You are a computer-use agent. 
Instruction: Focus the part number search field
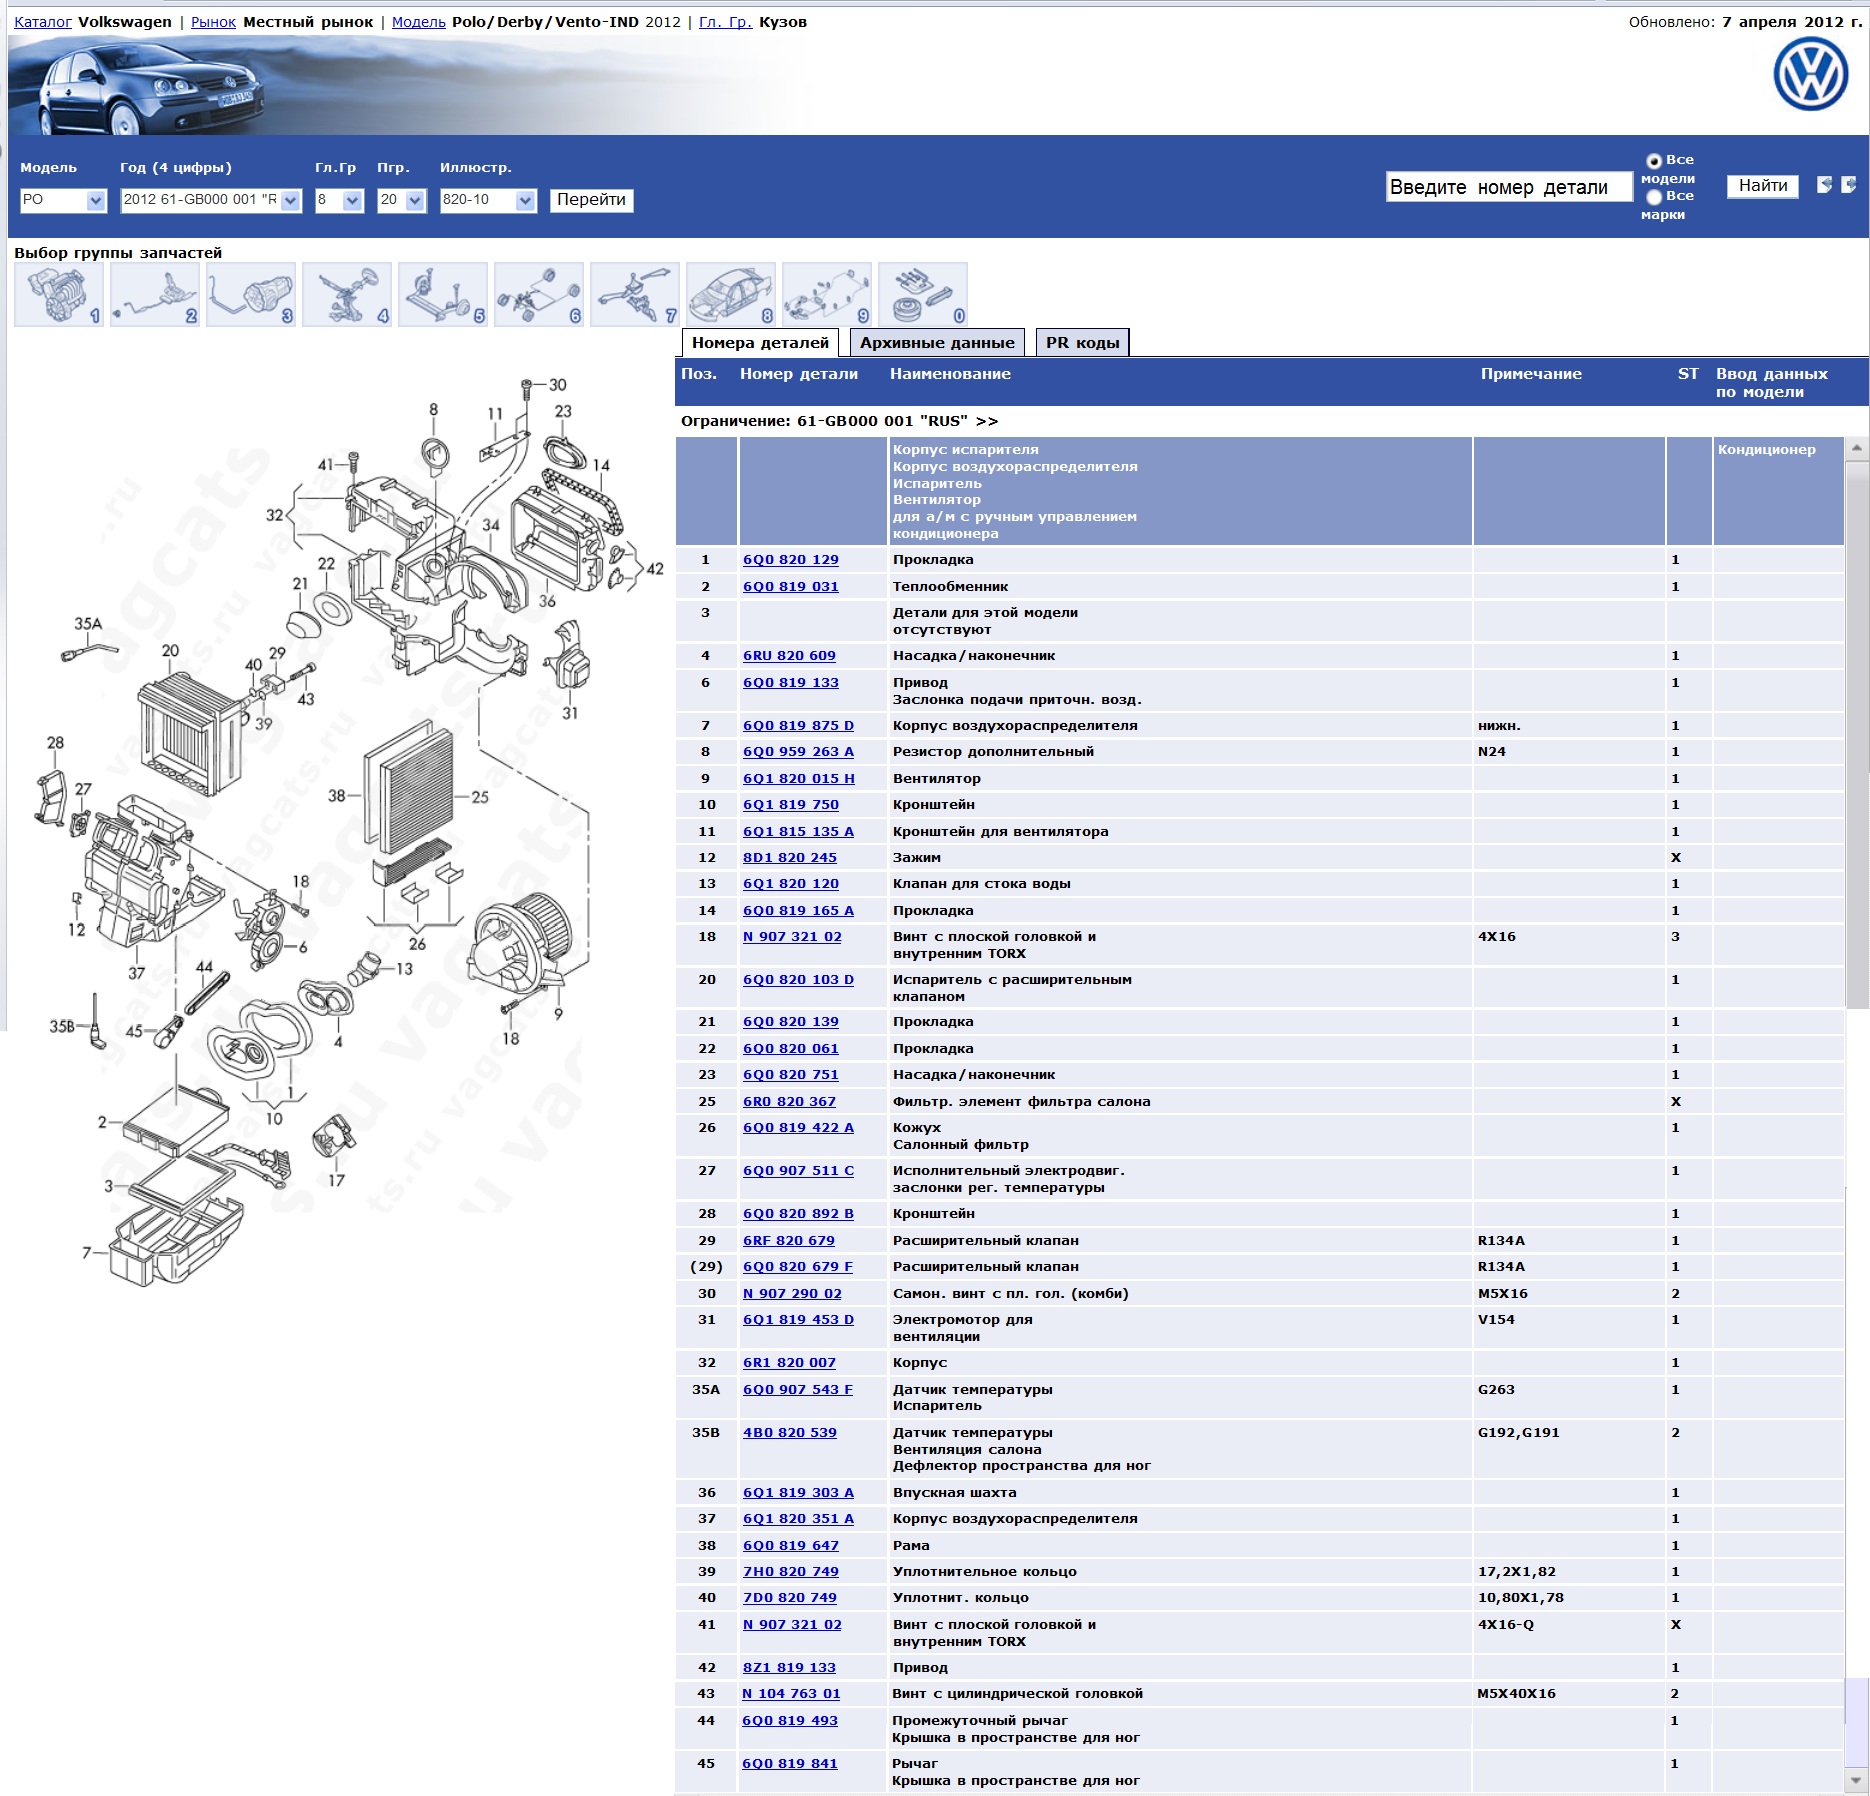(1508, 187)
